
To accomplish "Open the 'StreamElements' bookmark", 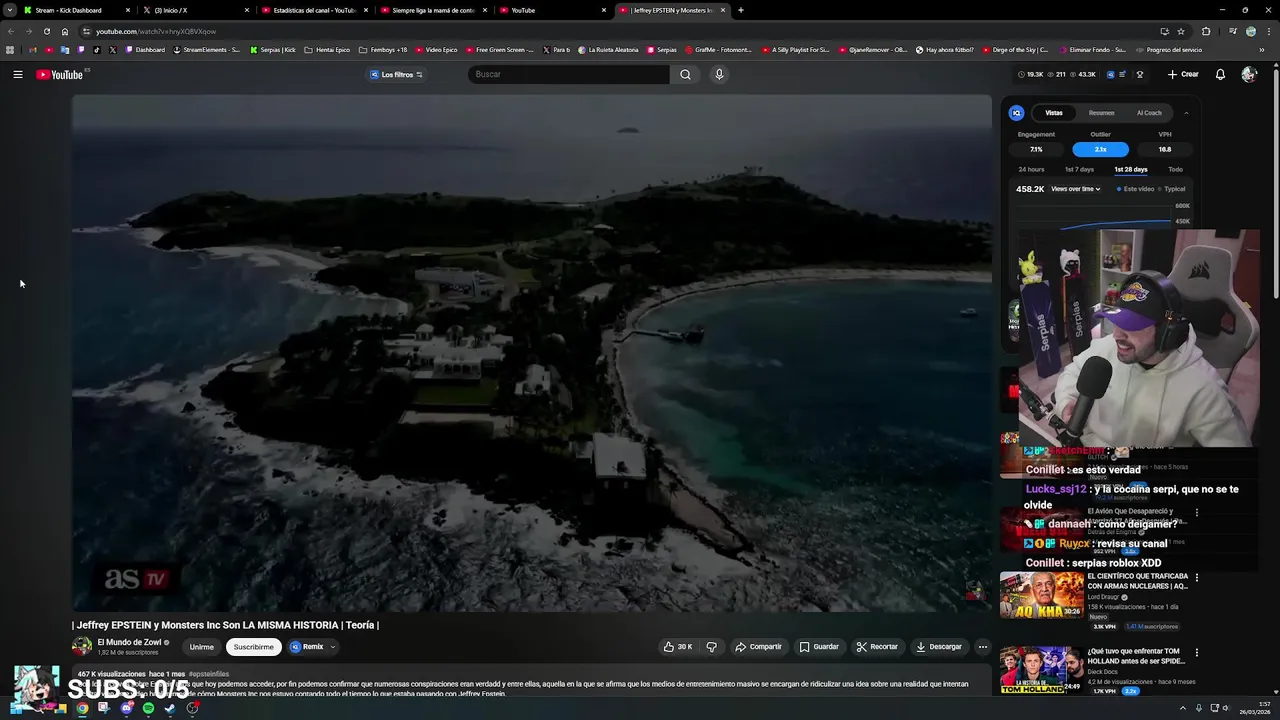I will 206,49.
